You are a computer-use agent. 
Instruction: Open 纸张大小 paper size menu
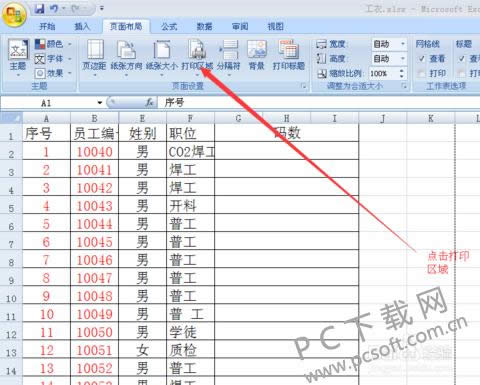(162, 58)
